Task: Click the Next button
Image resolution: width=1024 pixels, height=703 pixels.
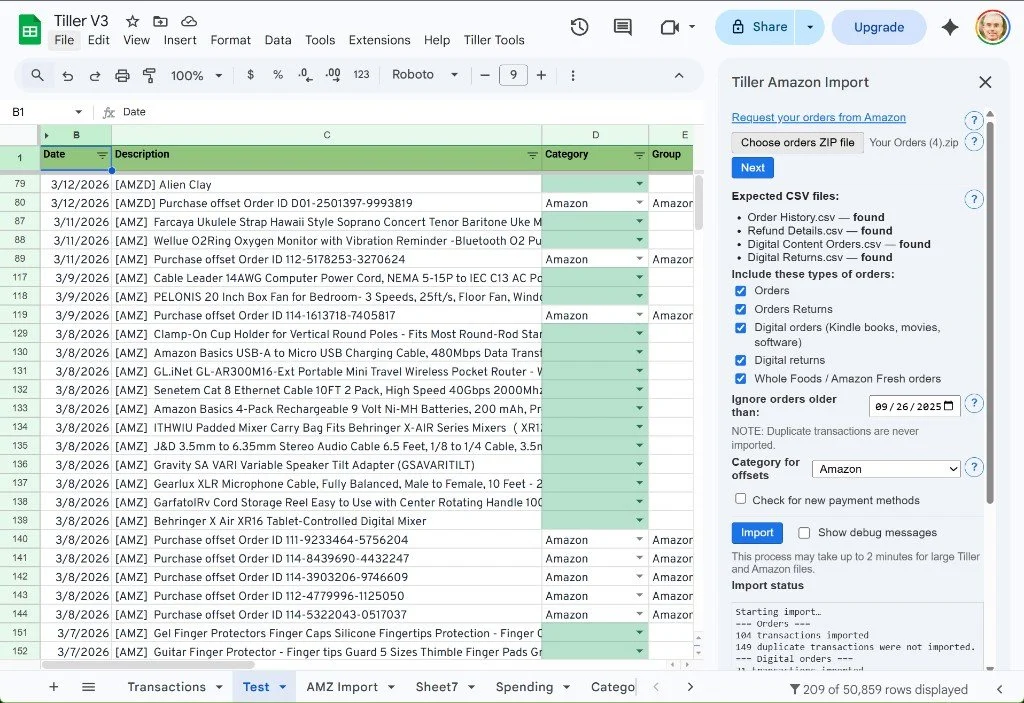Action: click(x=752, y=168)
